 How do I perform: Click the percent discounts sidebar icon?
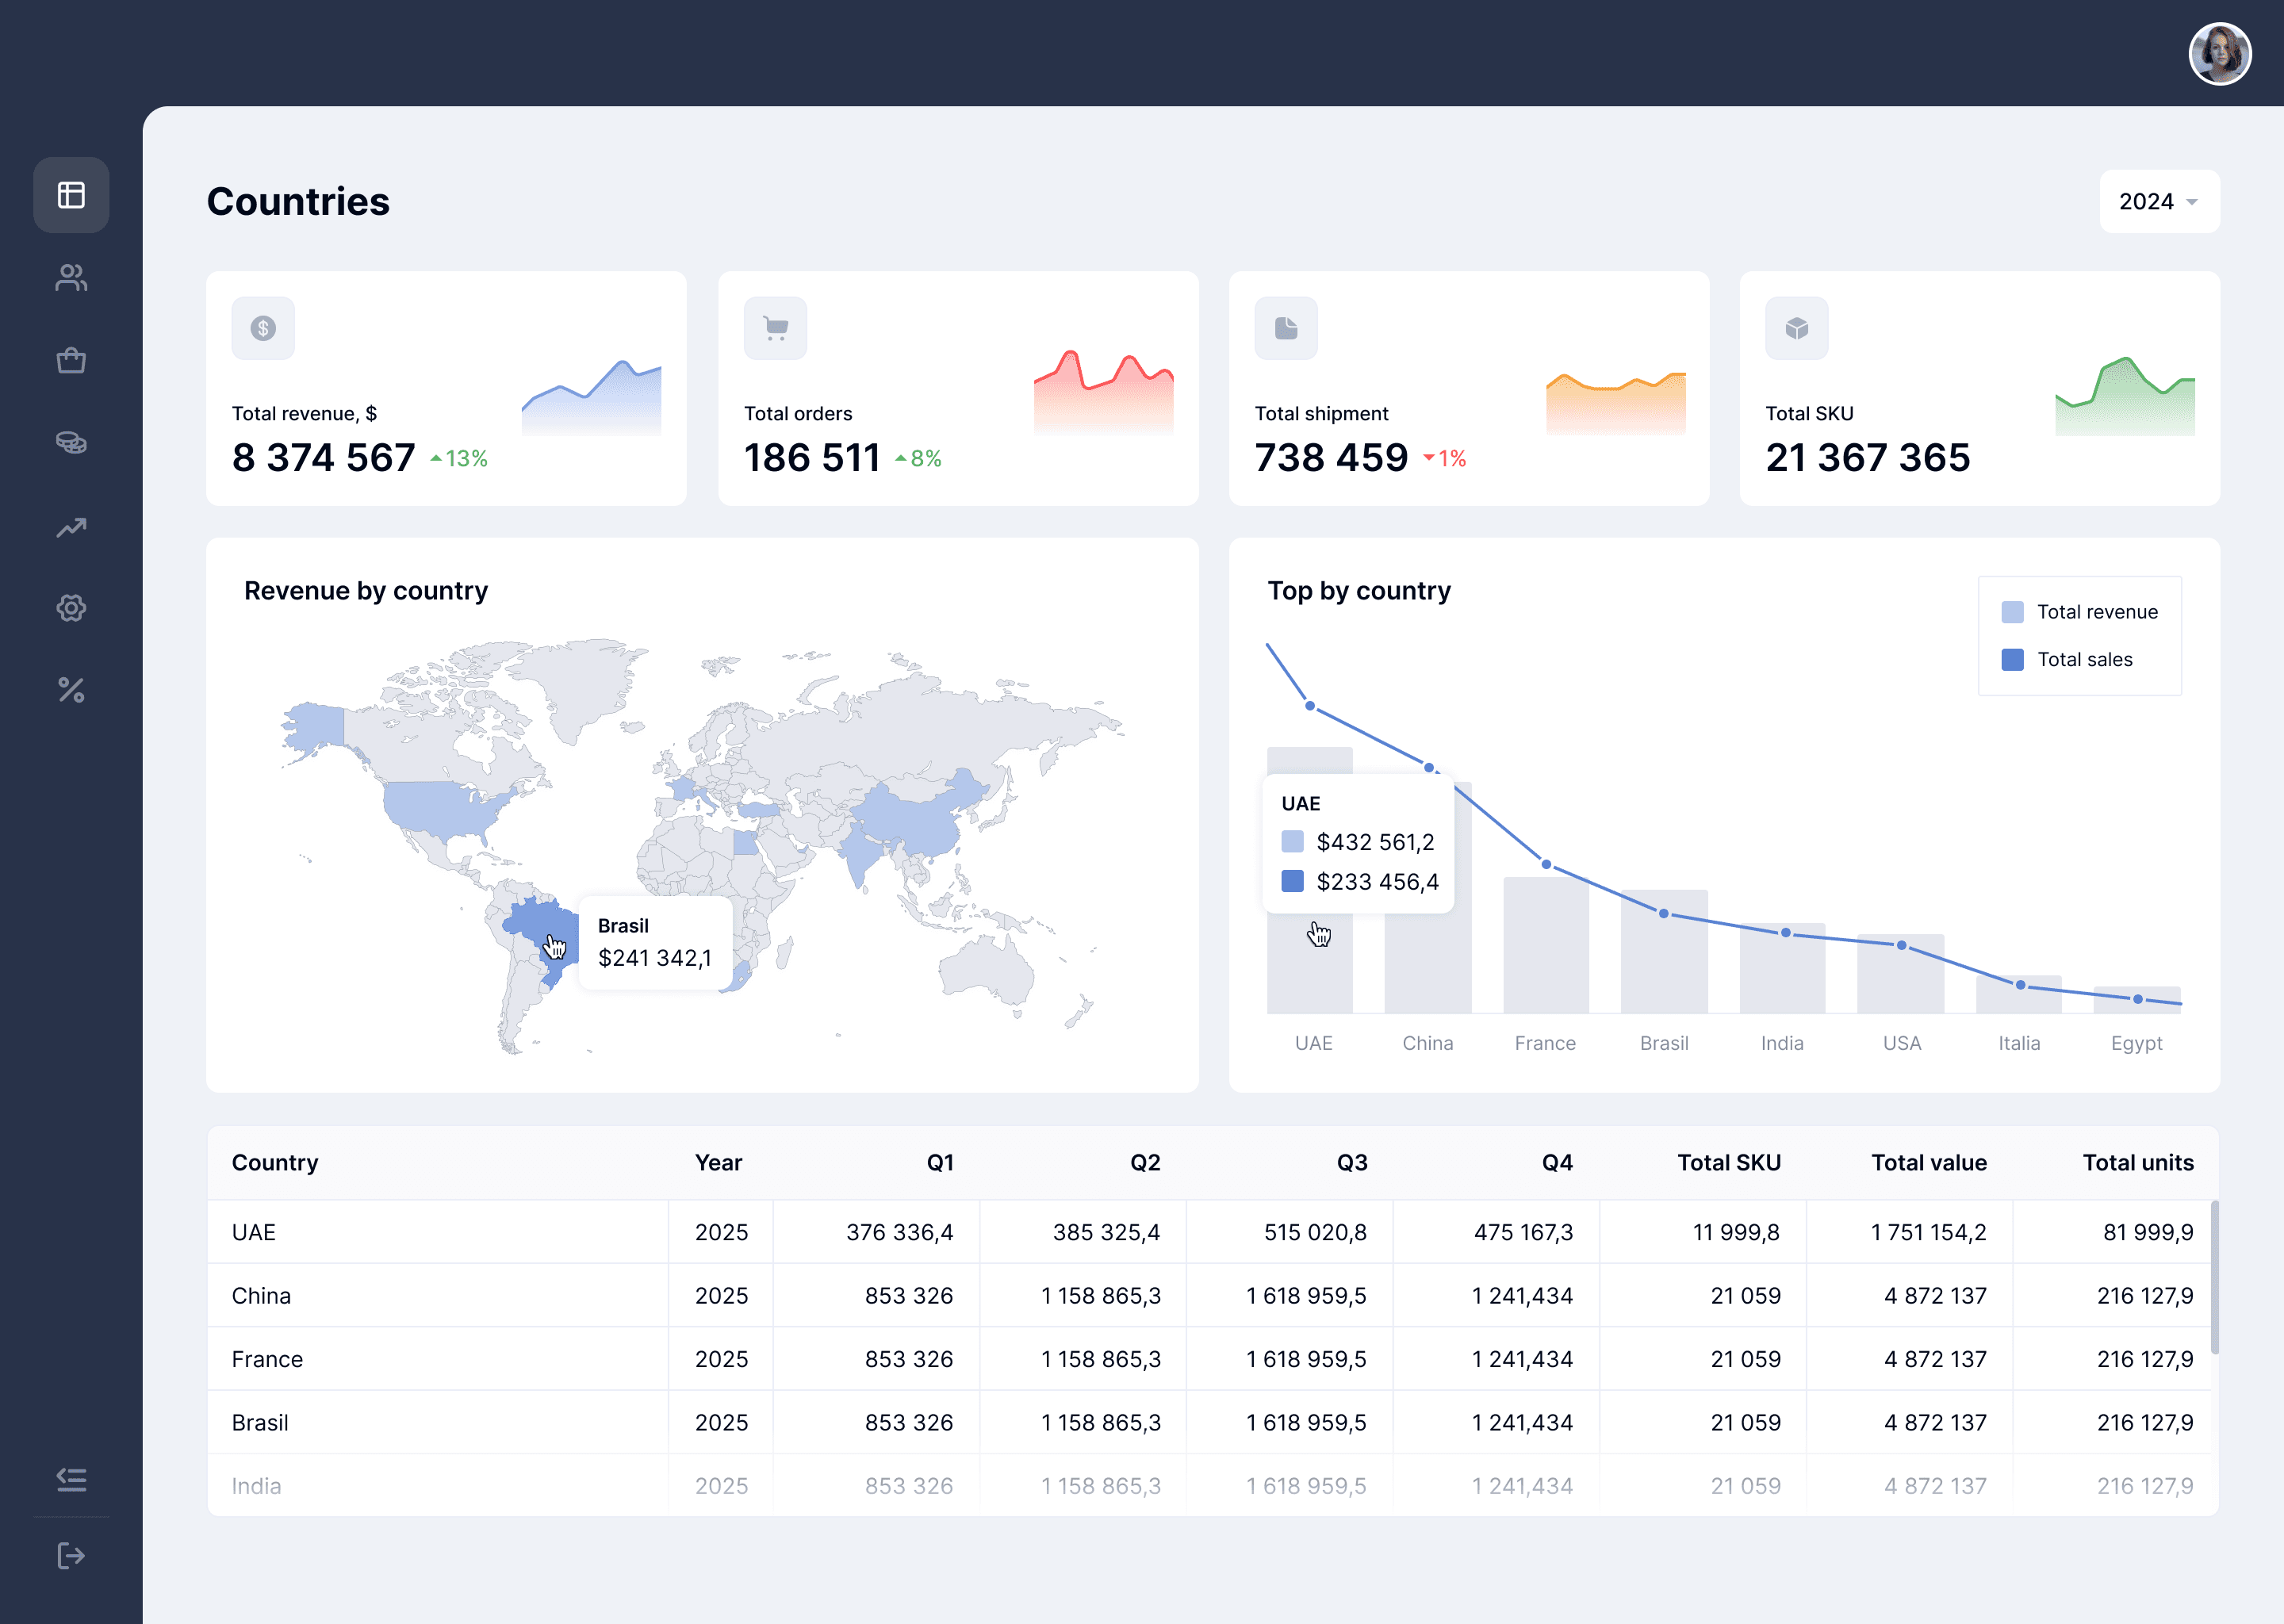pyautogui.click(x=71, y=690)
